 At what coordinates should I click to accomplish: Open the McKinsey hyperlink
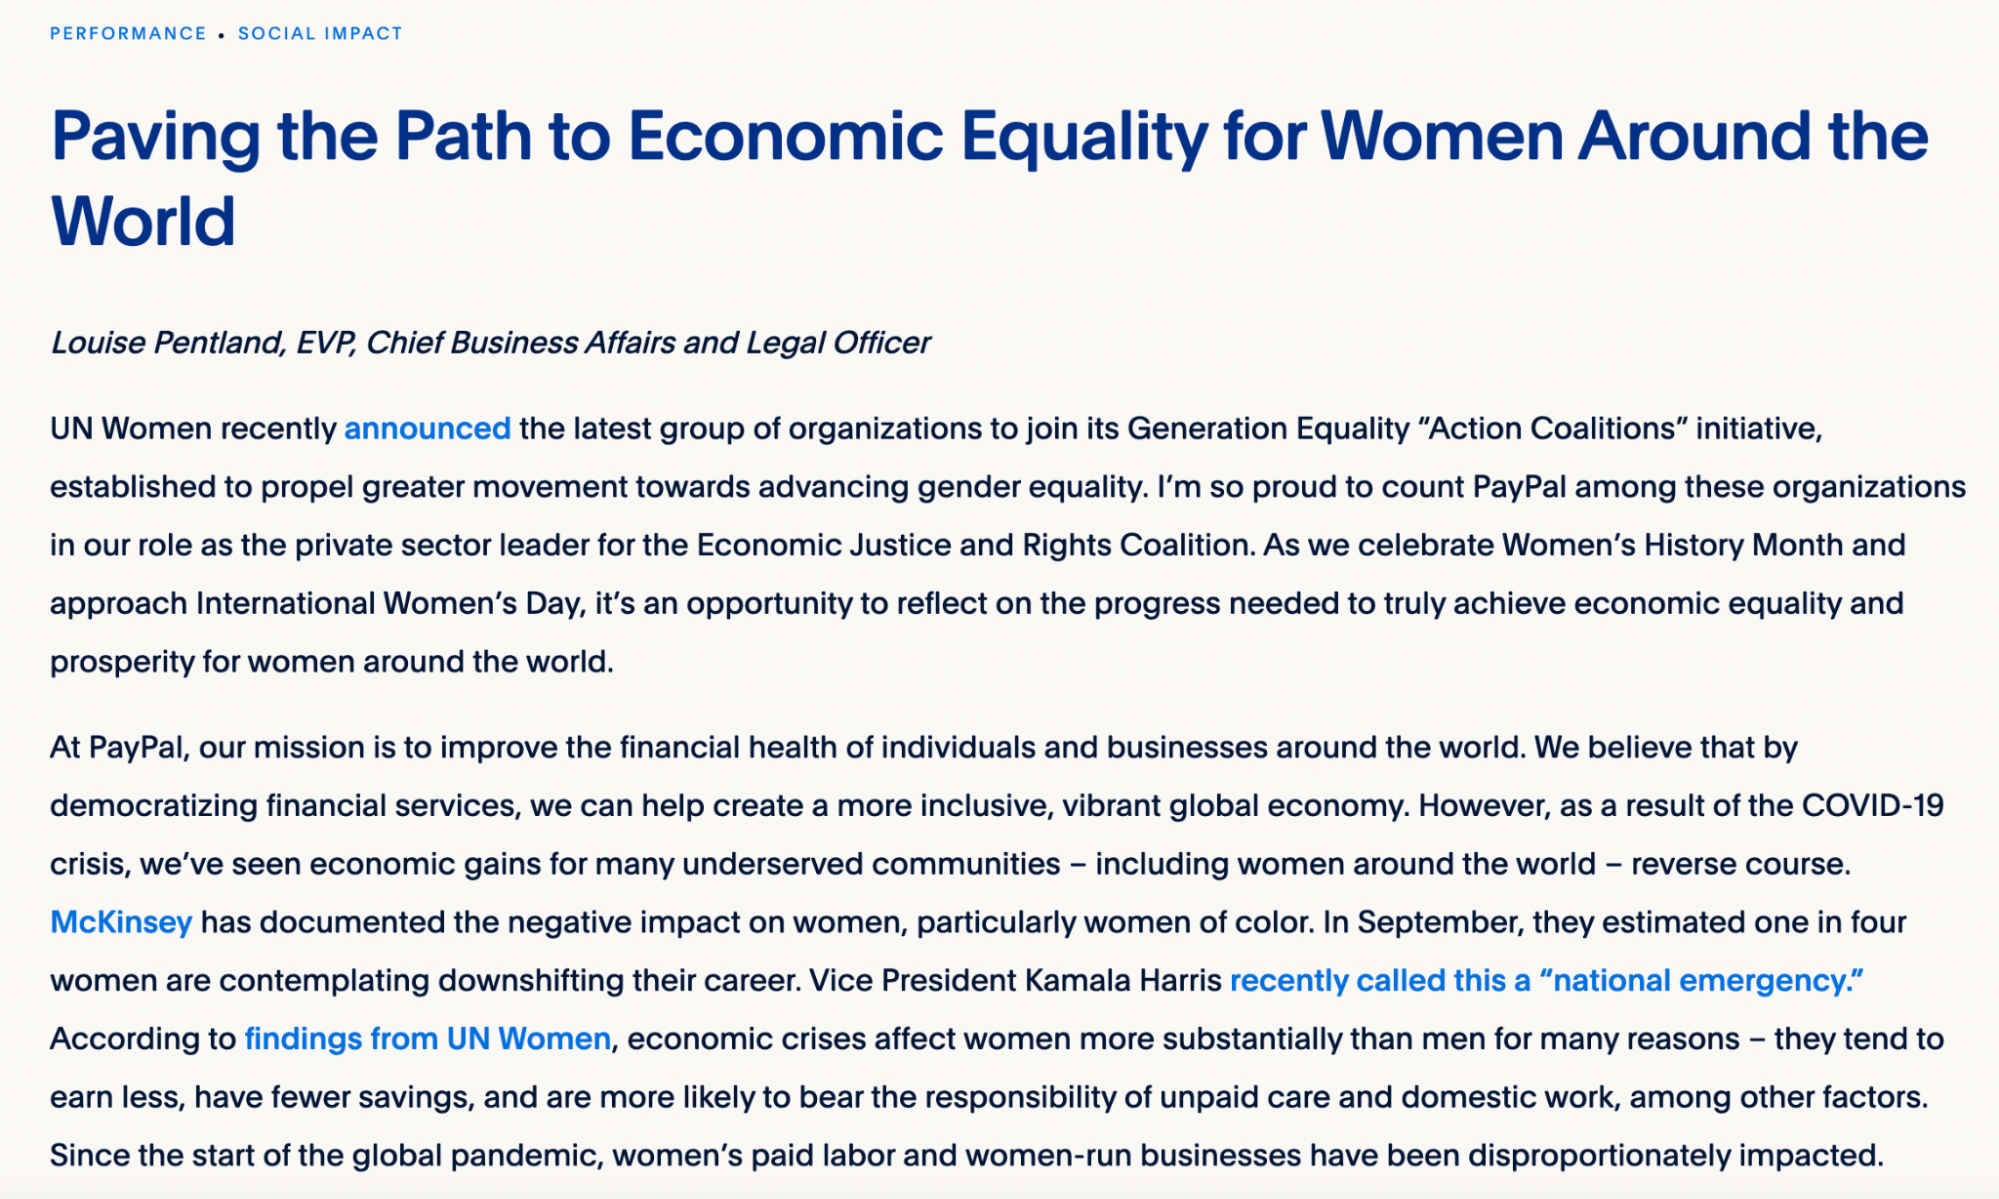pos(121,922)
